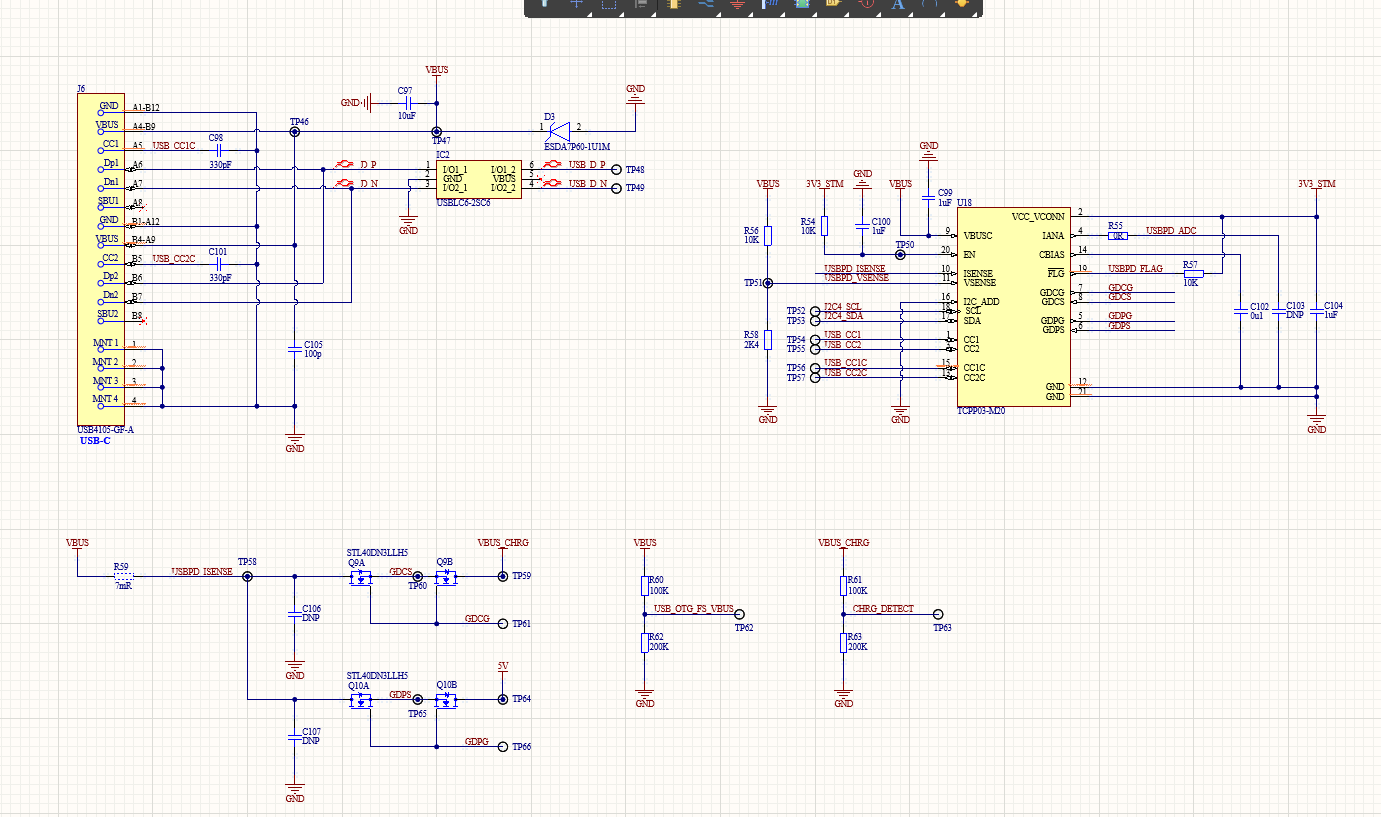Select capacitor C101 on the USB_CC2C net
The width and height of the screenshot is (1381, 817).
218,263
